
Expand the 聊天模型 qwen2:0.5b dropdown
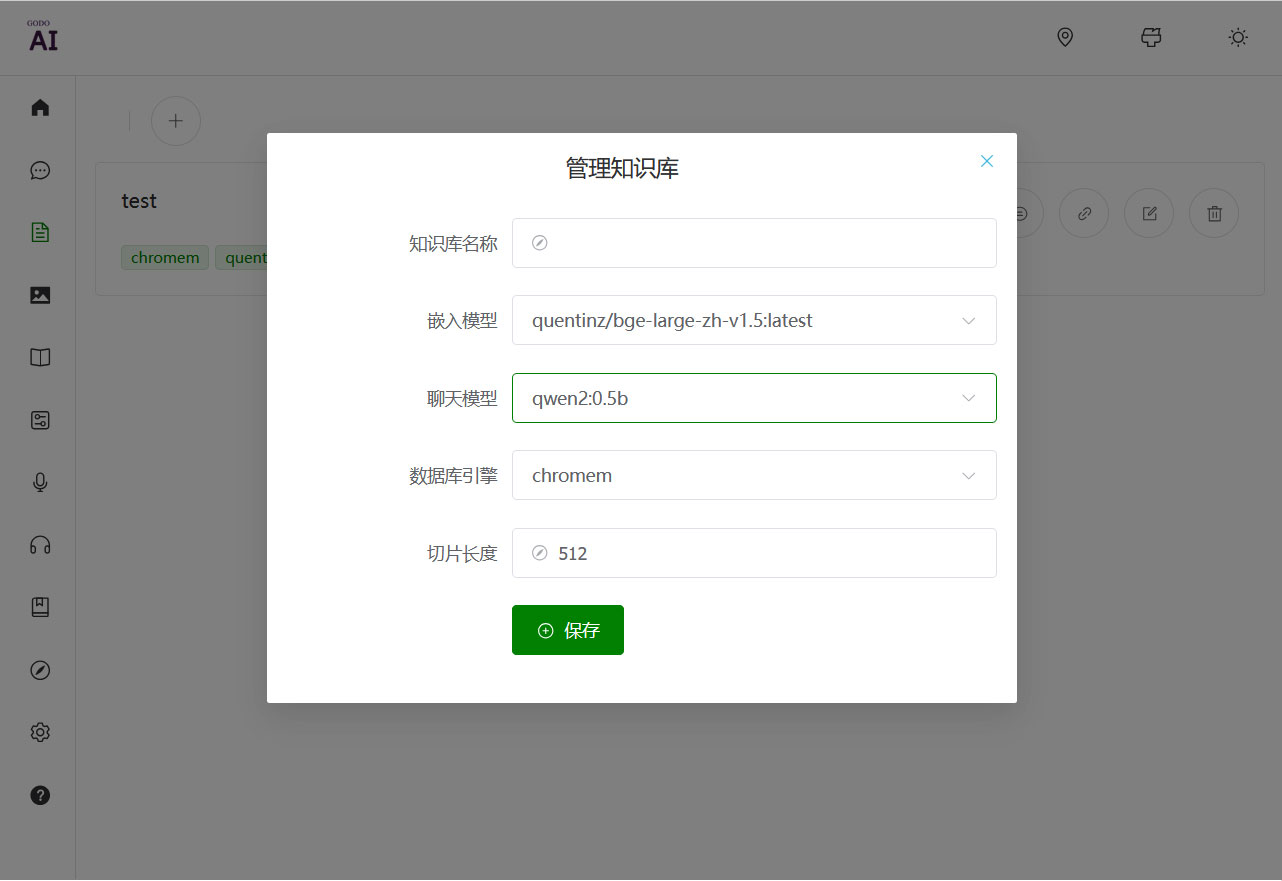754,398
